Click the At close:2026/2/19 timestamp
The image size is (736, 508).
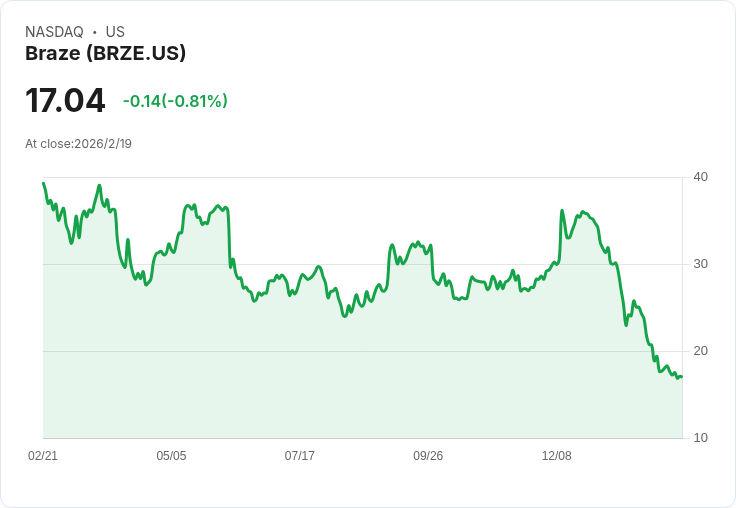point(78,144)
